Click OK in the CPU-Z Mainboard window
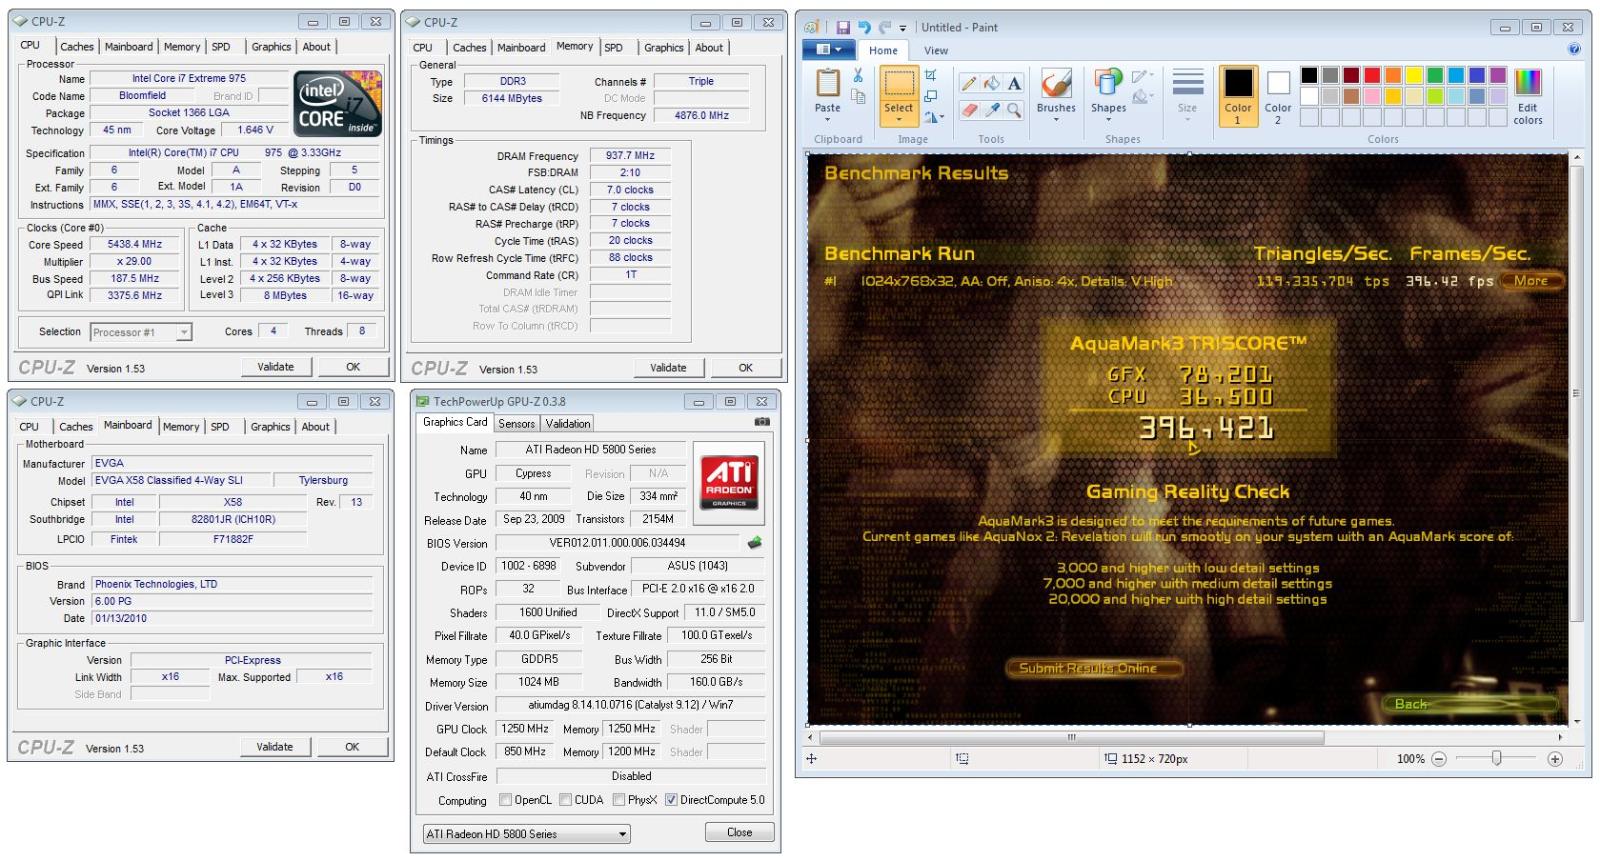The height and width of the screenshot is (861, 1600). point(352,747)
